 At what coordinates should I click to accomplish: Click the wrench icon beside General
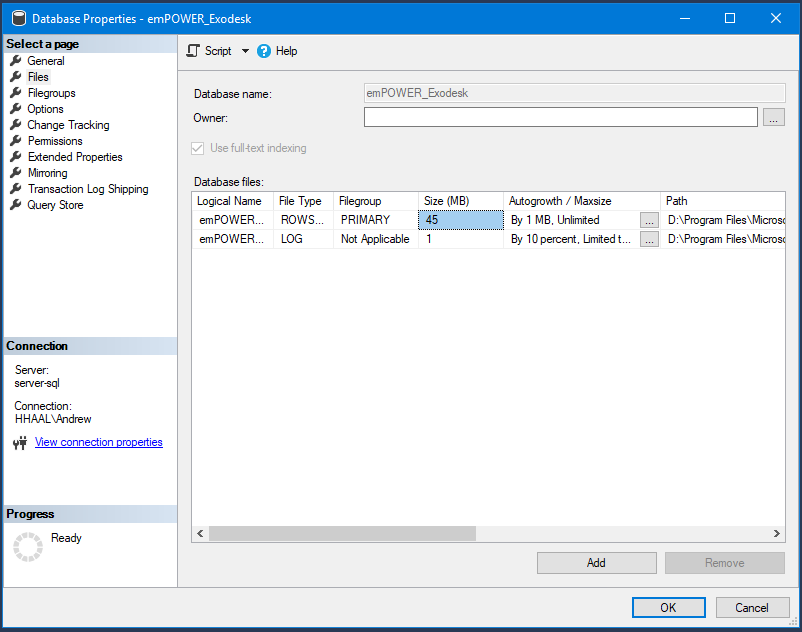tap(16, 60)
